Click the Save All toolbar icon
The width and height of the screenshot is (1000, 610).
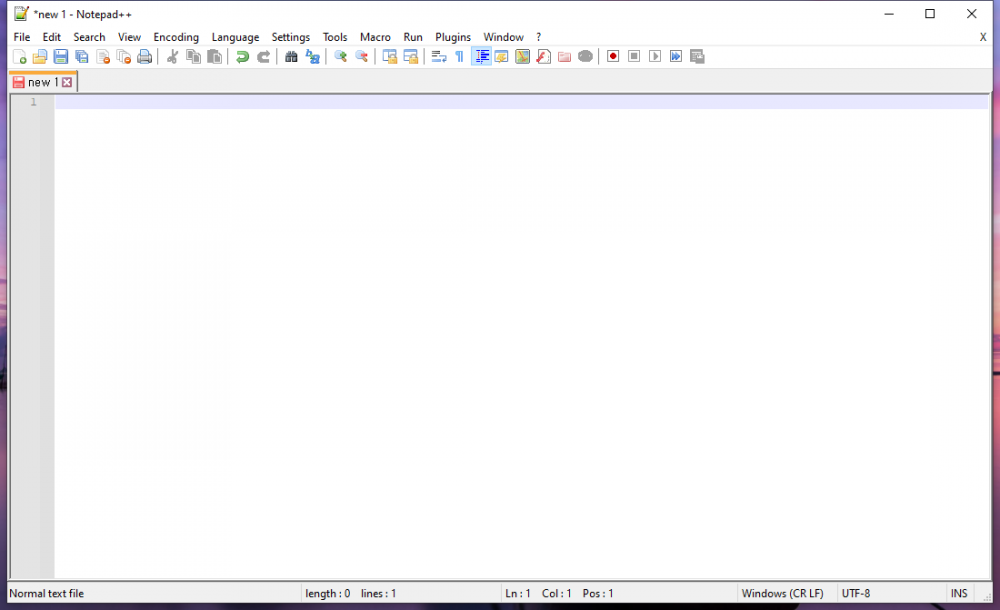point(82,57)
